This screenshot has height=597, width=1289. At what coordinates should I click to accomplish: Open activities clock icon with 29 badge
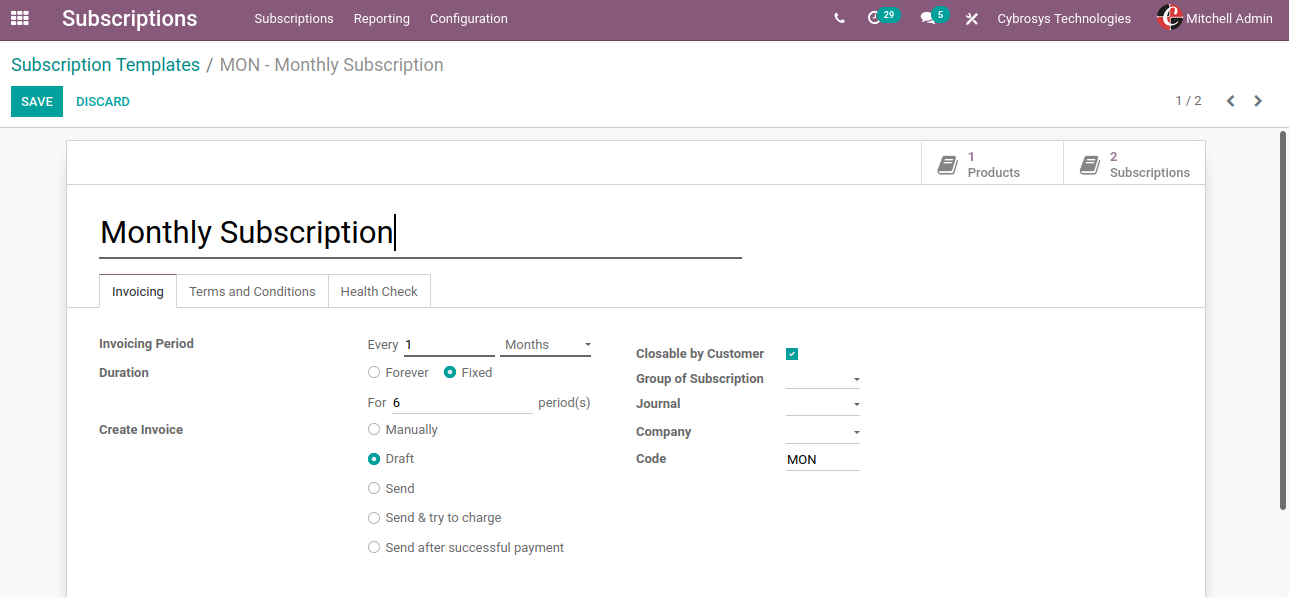coord(875,18)
